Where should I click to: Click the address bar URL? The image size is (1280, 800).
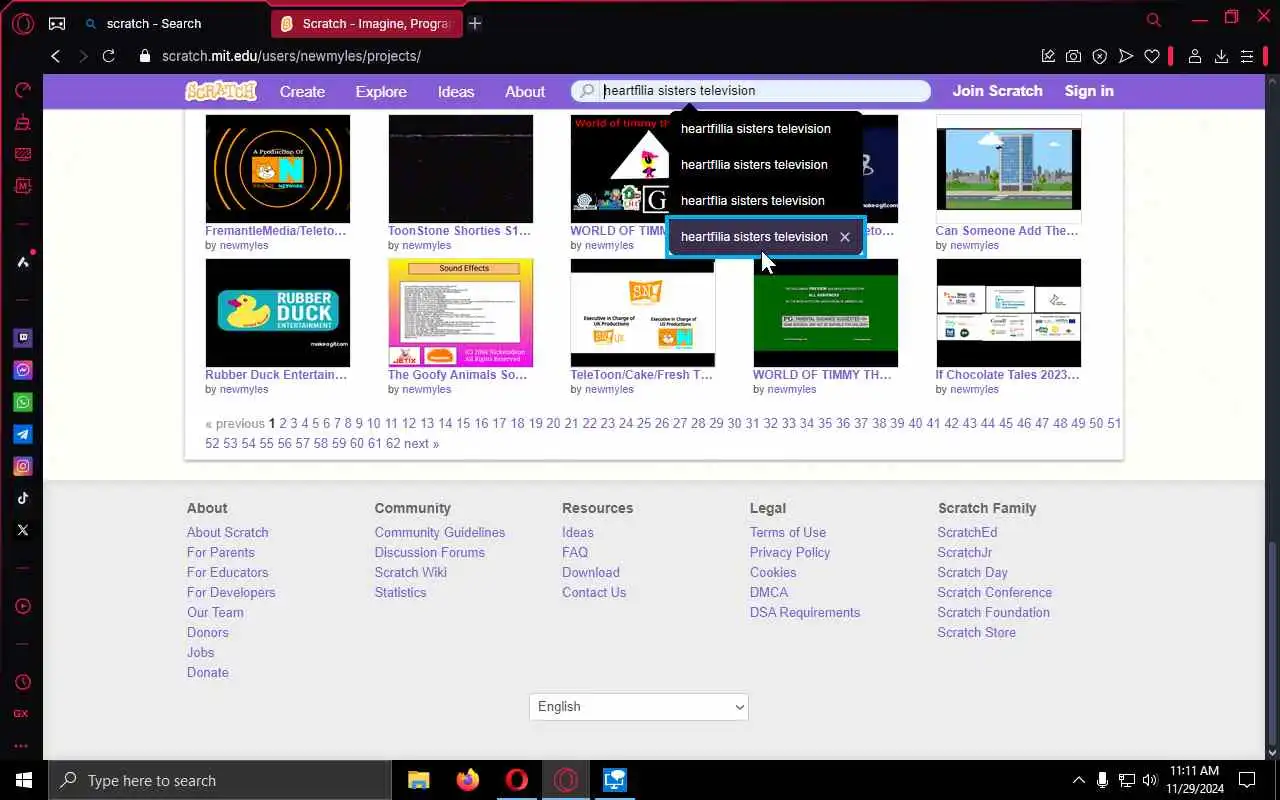click(x=291, y=56)
